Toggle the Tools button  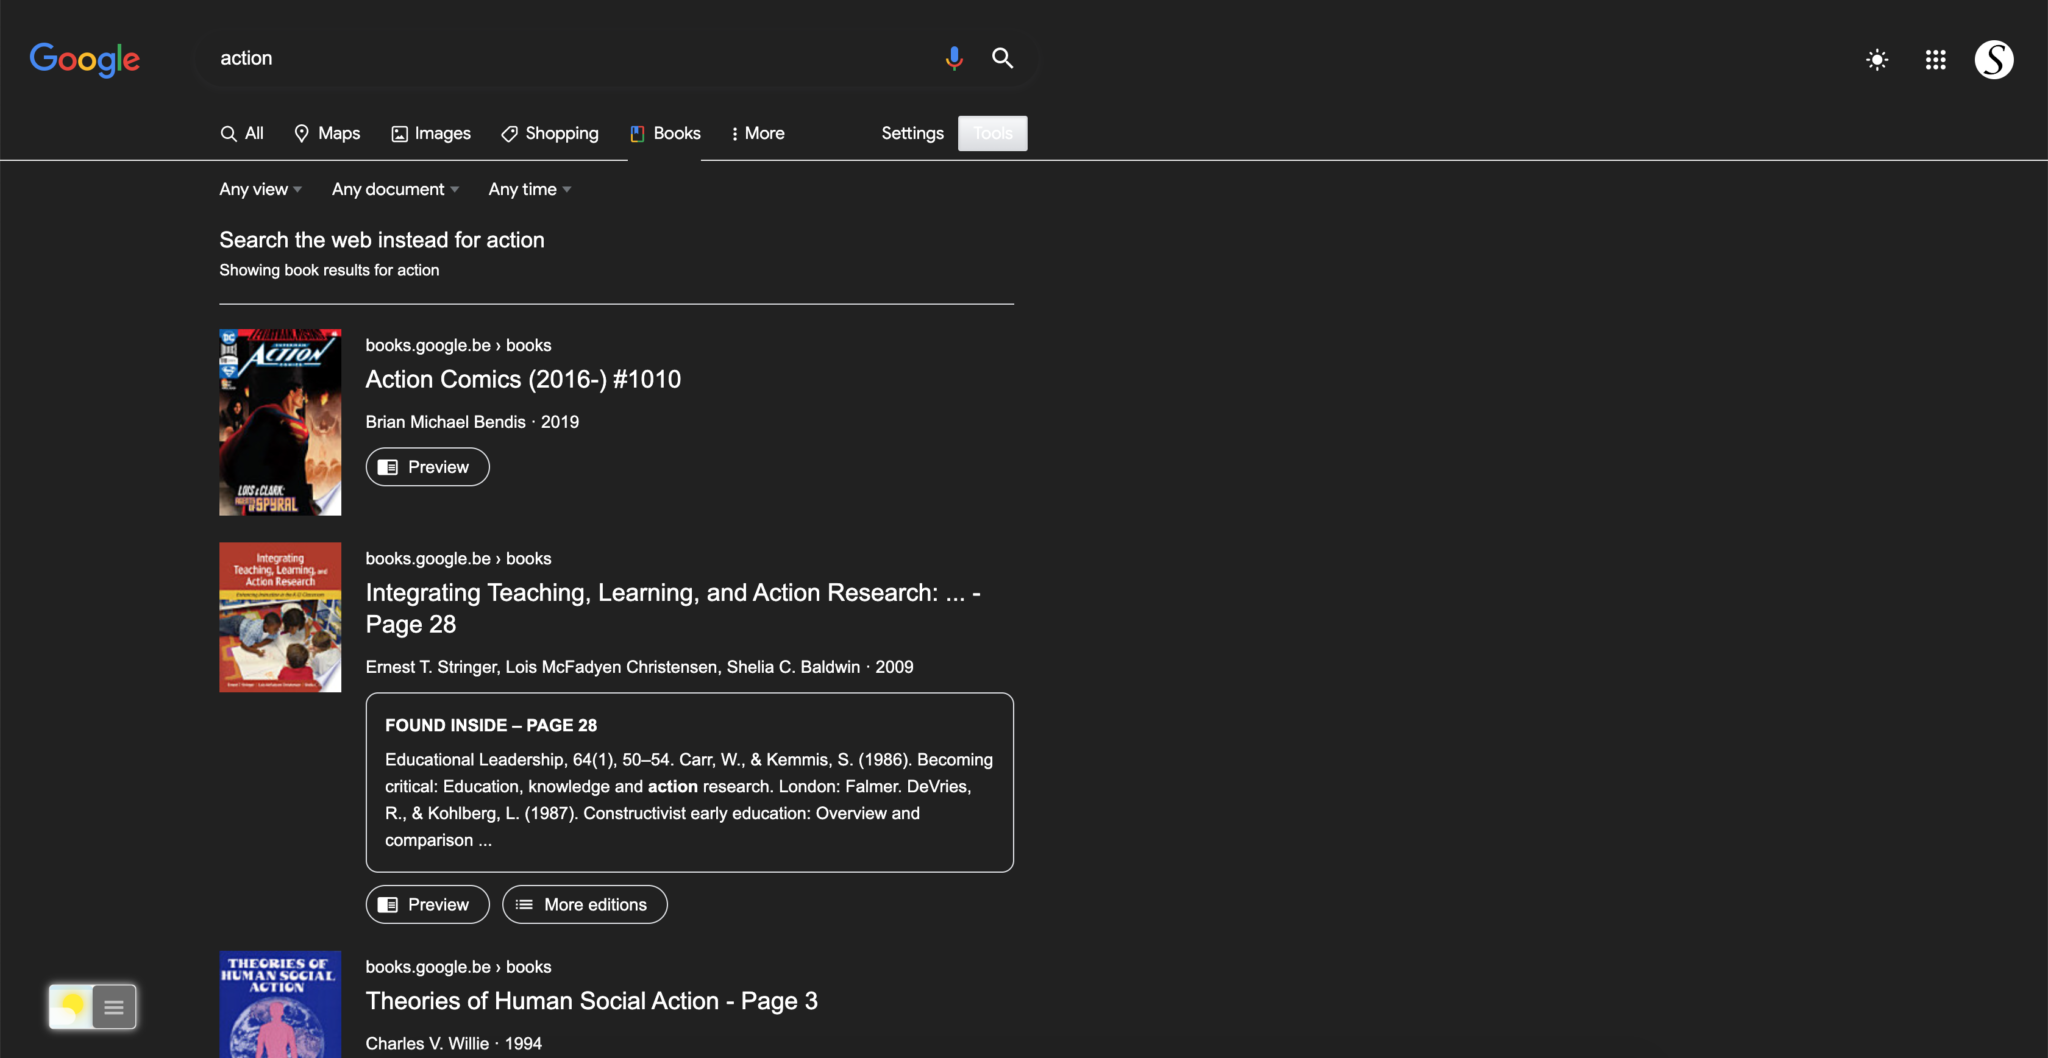pyautogui.click(x=992, y=133)
